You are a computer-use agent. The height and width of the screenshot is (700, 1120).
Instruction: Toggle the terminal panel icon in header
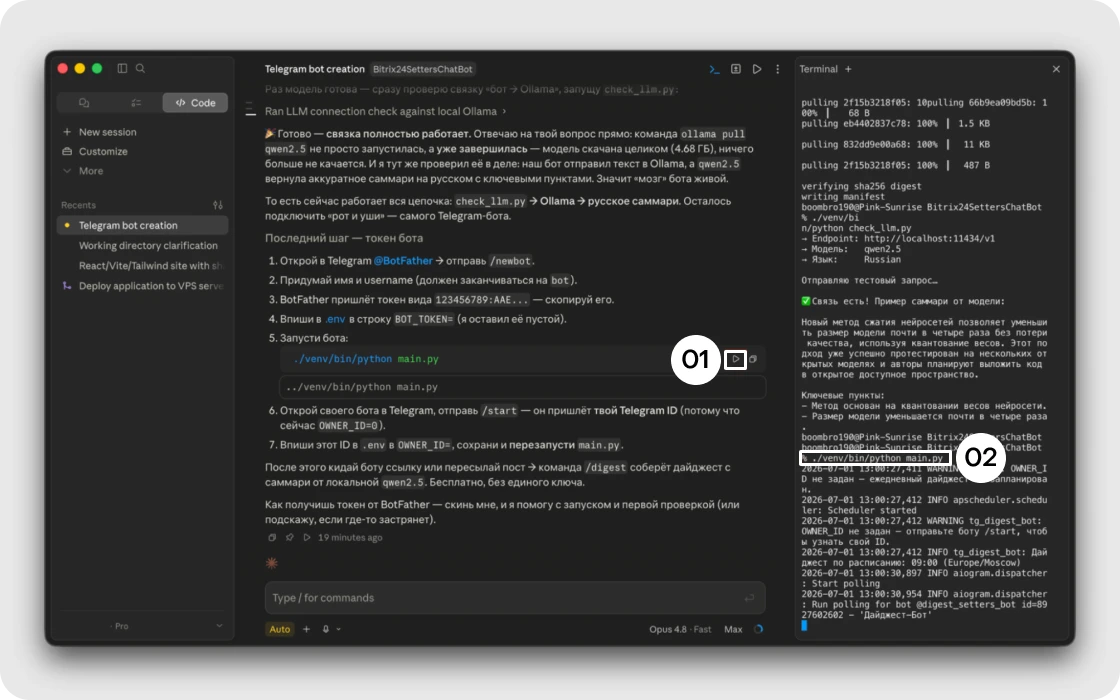click(x=714, y=69)
